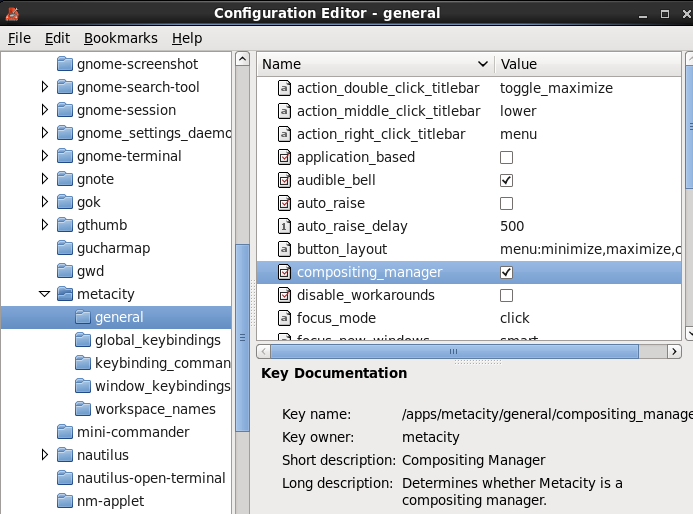Viewport: 693px width, 514px height.
Task: Click the tree scrollbar up arrow
Action: point(242,59)
